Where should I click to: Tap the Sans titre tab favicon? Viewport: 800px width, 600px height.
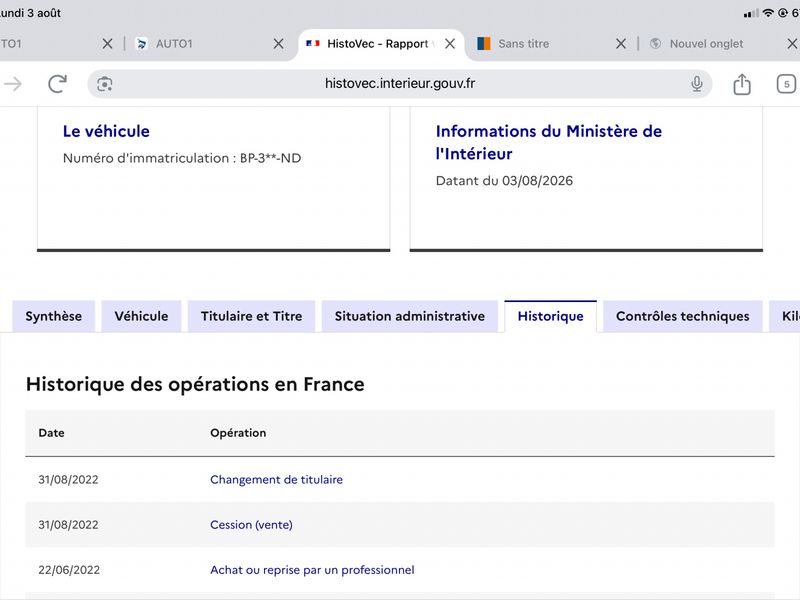click(484, 44)
